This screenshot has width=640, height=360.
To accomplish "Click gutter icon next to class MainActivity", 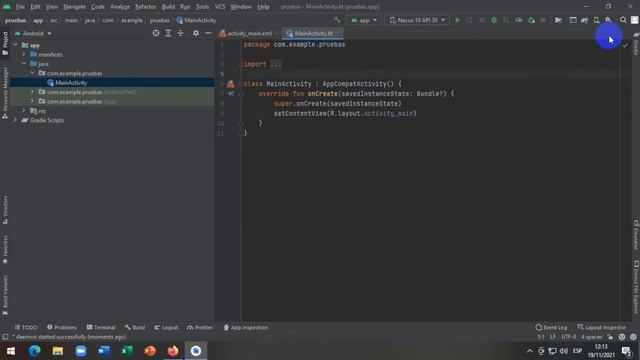I will point(231,84).
